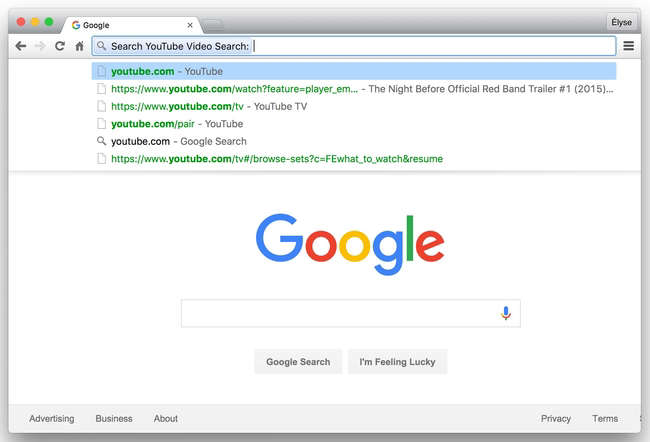Select the browse-sets what_to_watch suggestion
Image resolution: width=650 pixels, height=442 pixels.
click(354, 158)
